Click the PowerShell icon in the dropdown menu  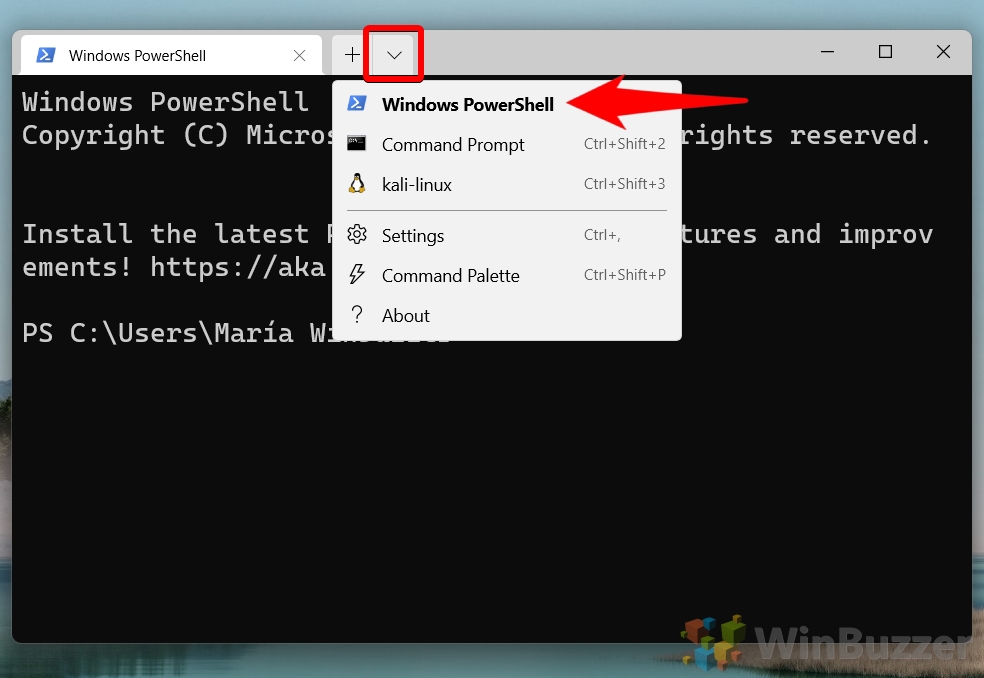tap(357, 104)
